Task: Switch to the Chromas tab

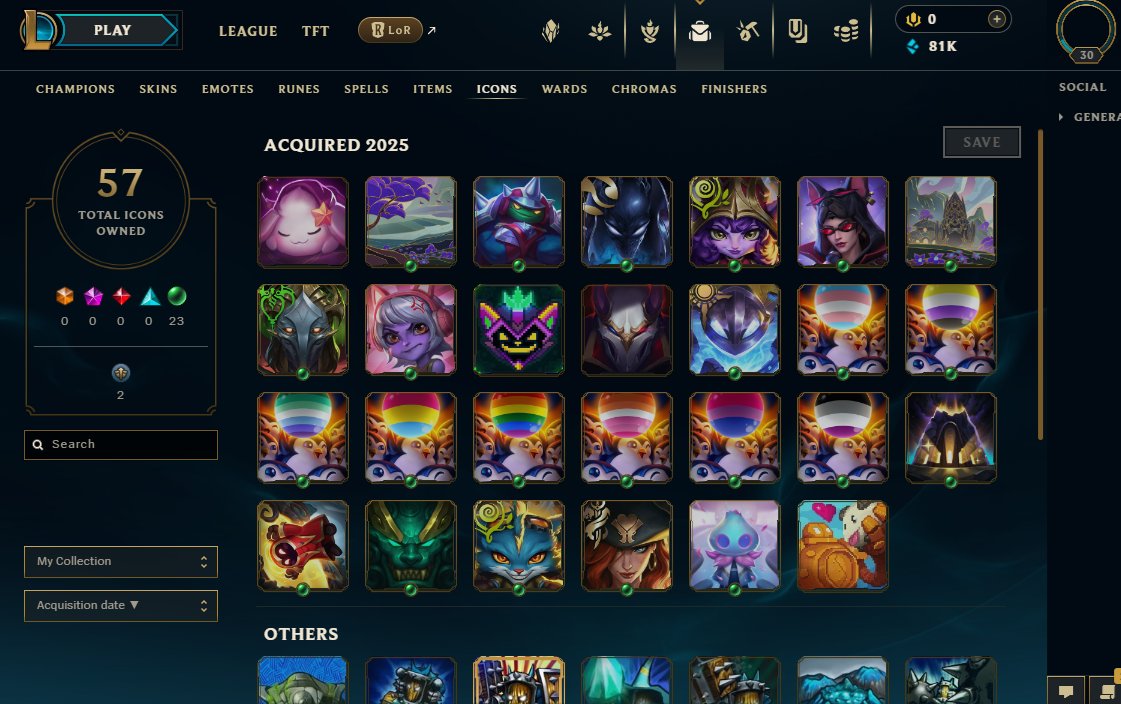Action: point(643,89)
